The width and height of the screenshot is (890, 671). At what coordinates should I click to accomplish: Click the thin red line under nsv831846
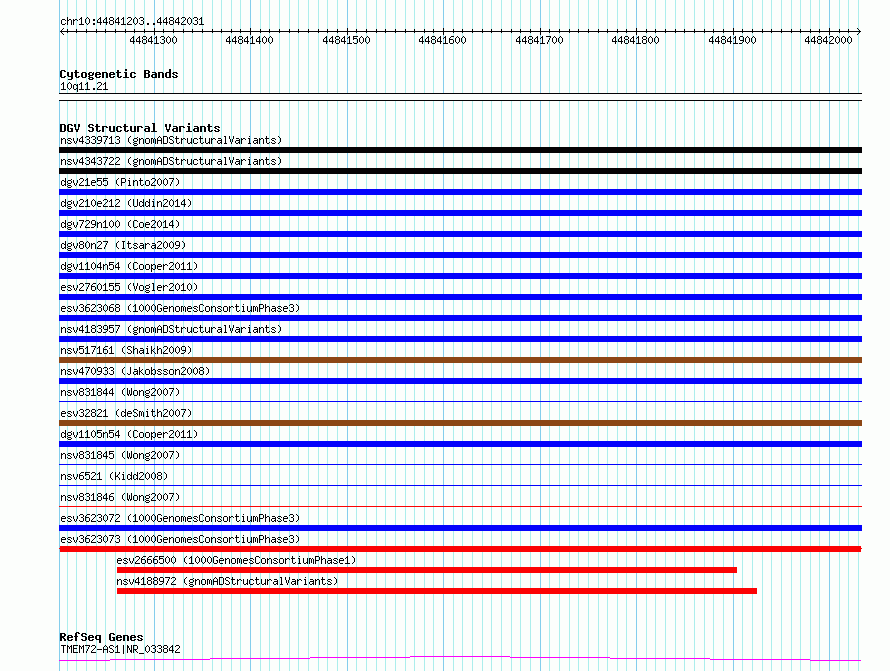(x=460, y=506)
